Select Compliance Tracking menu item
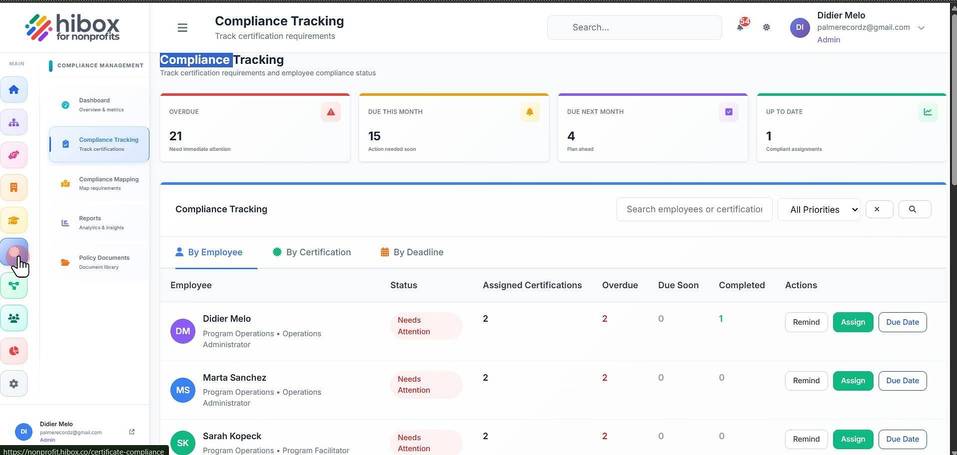This screenshot has width=957, height=455. 99,144
